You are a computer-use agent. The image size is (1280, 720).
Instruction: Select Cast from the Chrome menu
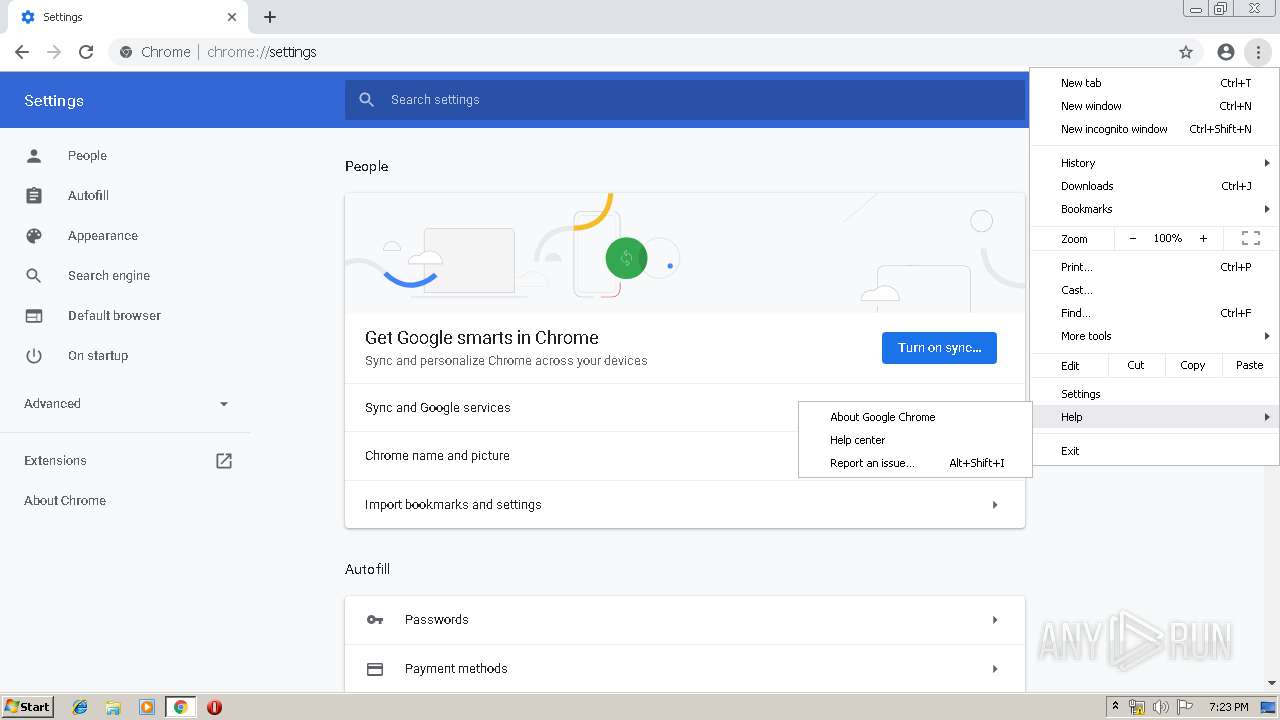pos(1155,290)
